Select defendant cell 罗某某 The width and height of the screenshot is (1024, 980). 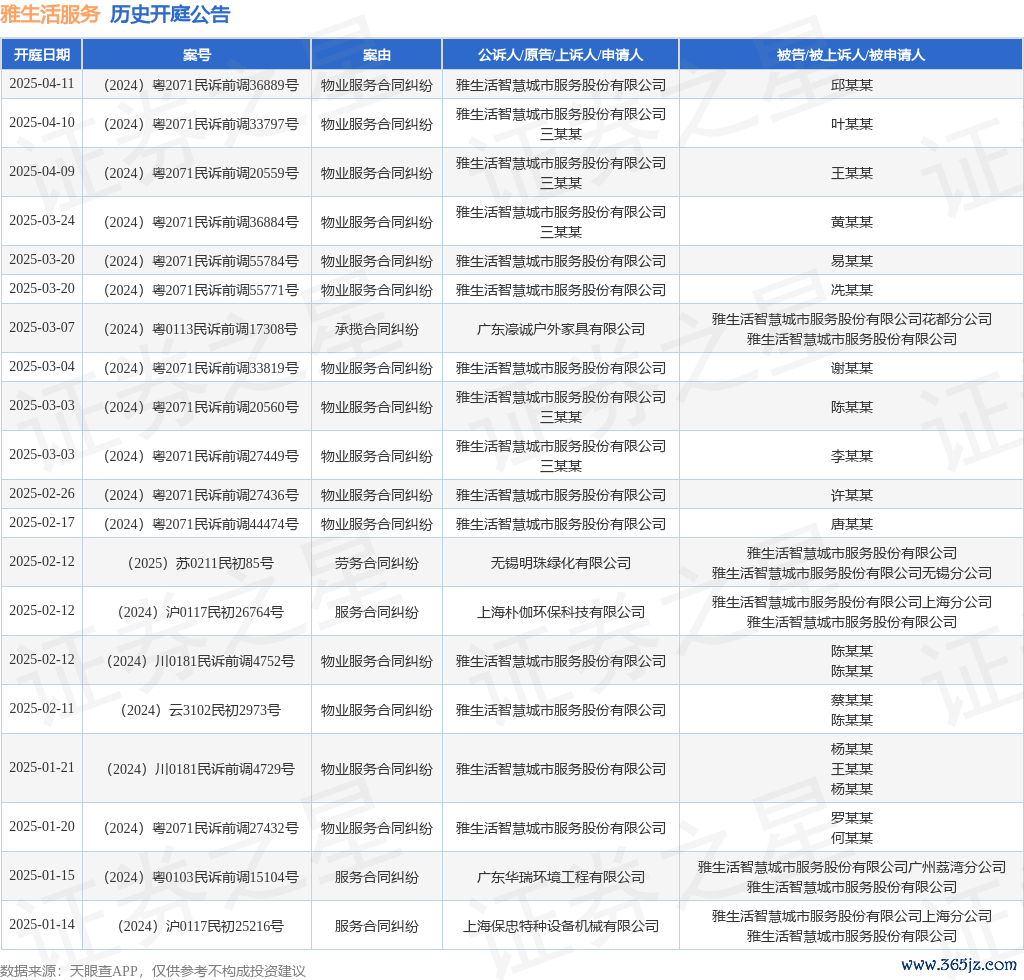coord(852,818)
